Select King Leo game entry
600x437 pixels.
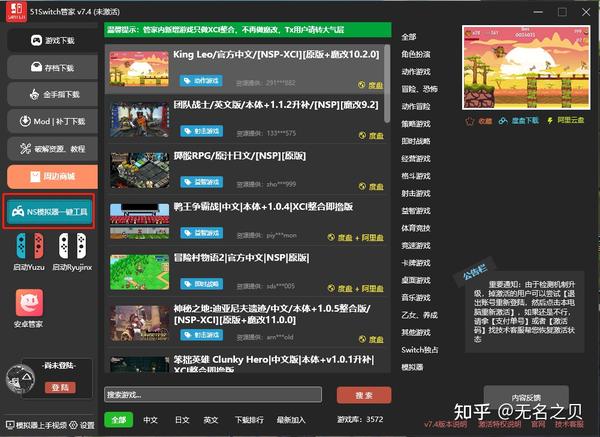pos(245,69)
